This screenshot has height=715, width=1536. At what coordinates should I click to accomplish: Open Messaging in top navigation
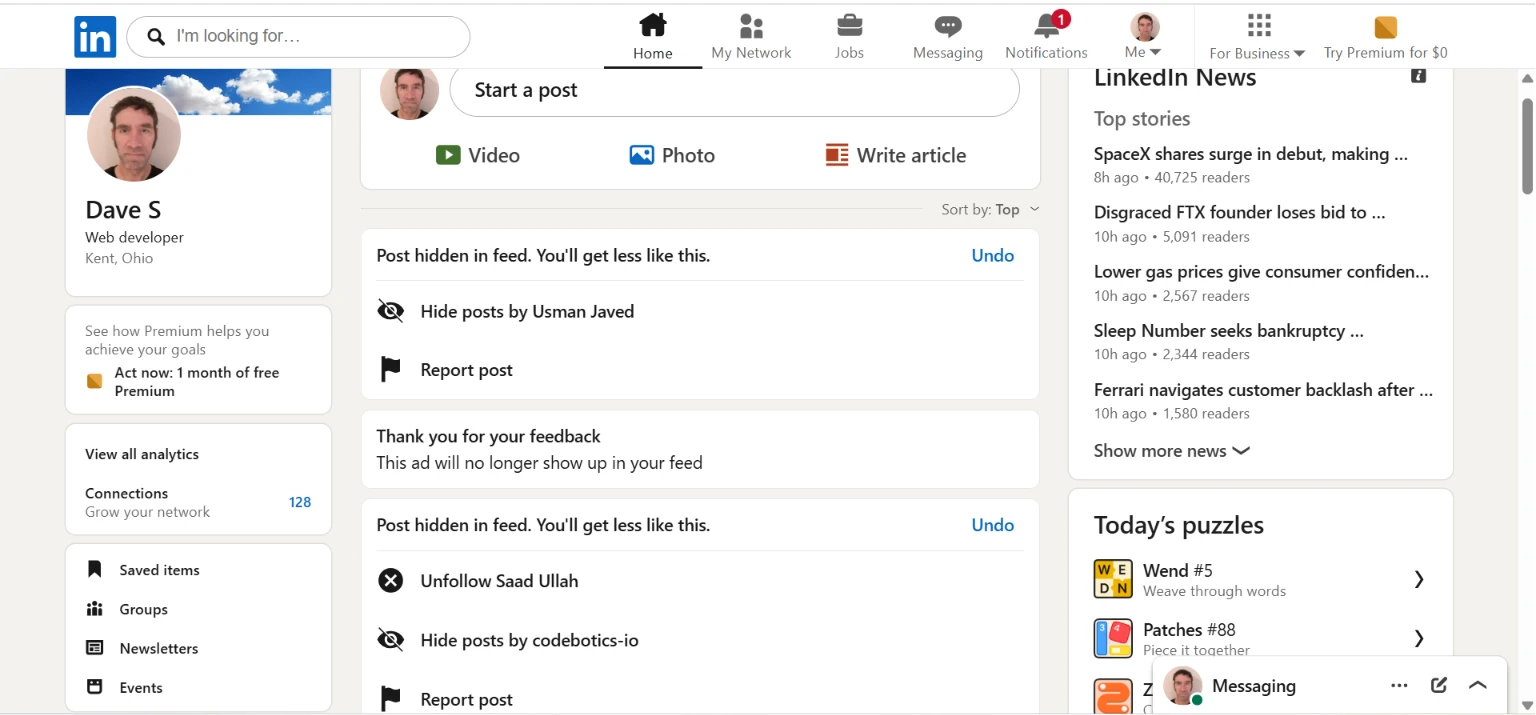tap(947, 37)
